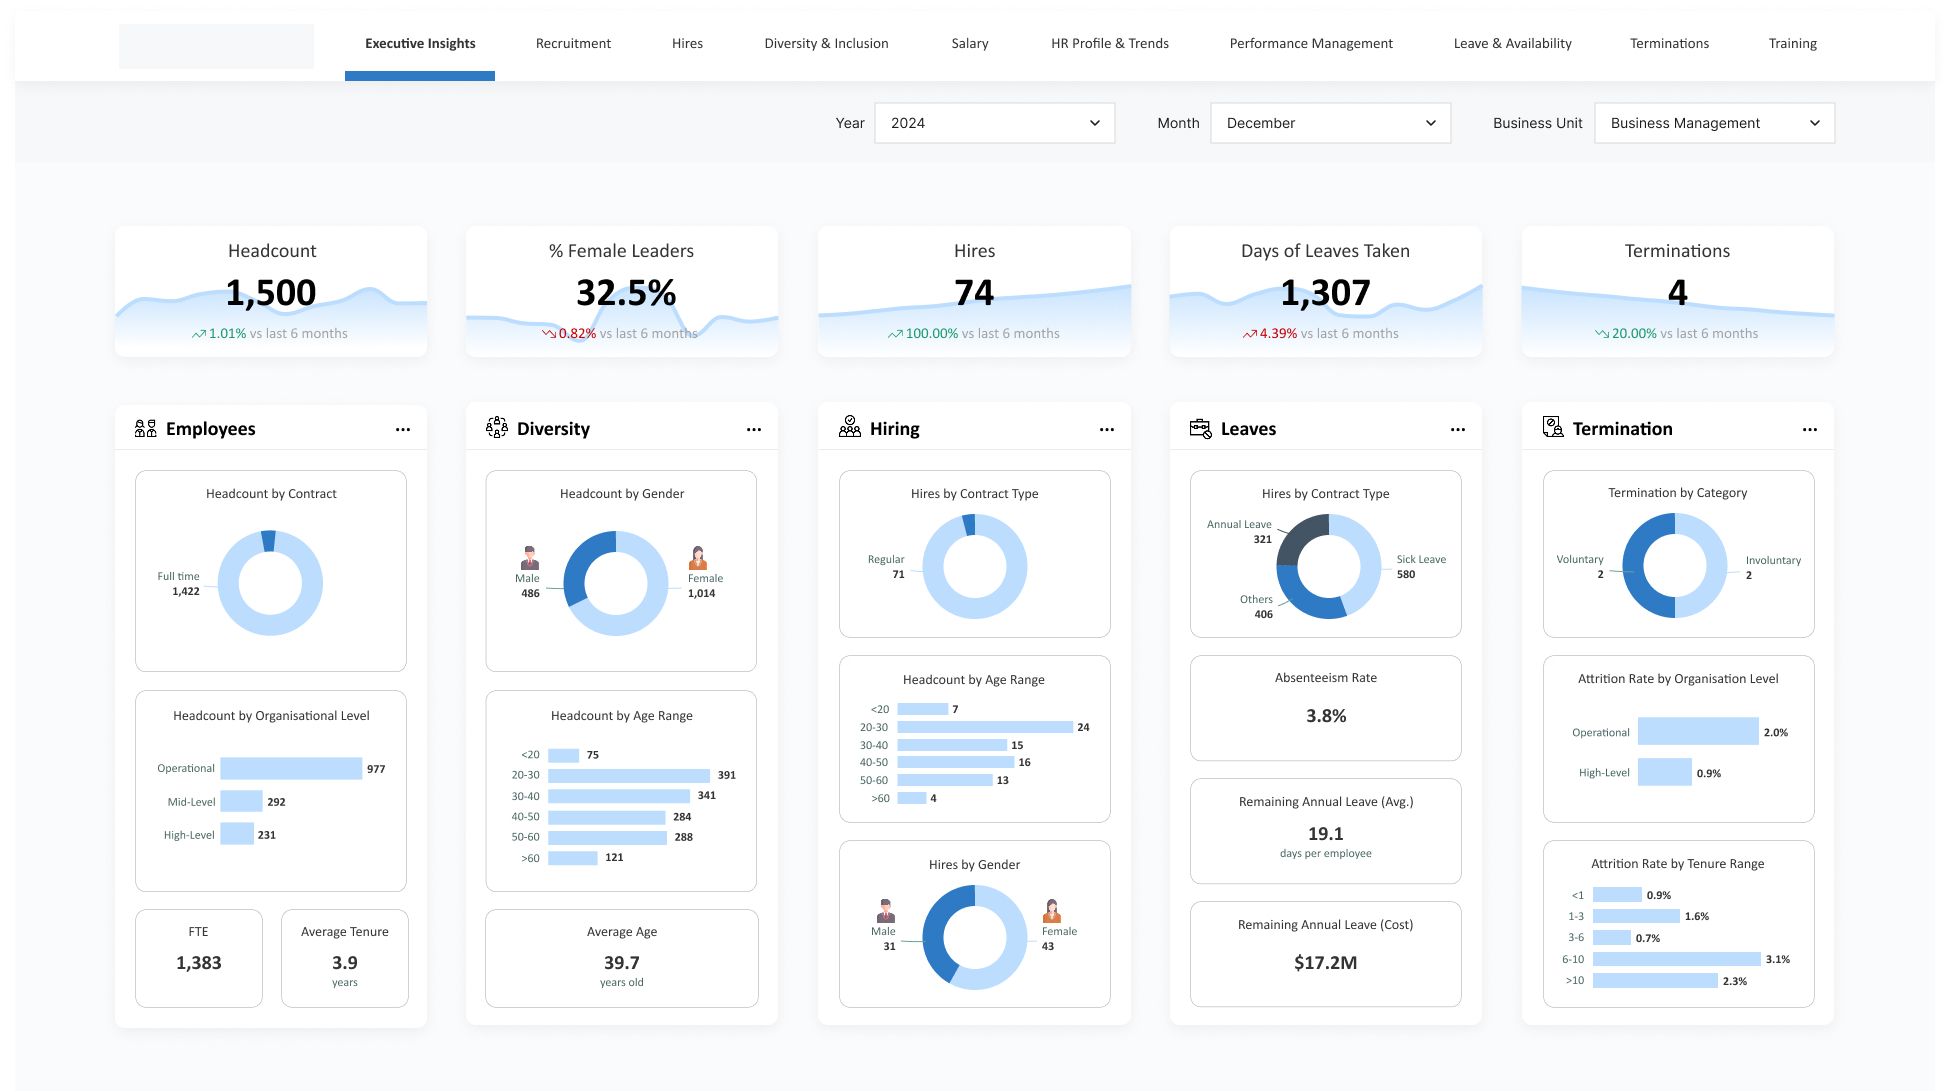Click the Leaves briefcase icon

1200,428
